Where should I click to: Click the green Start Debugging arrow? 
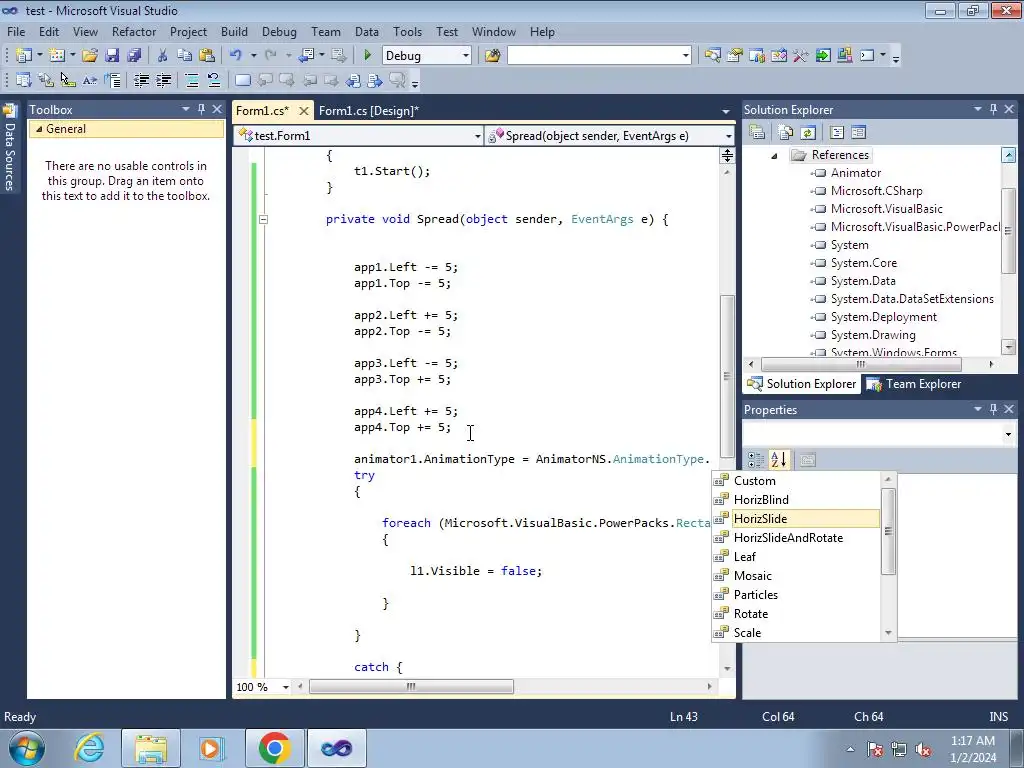coord(367,56)
